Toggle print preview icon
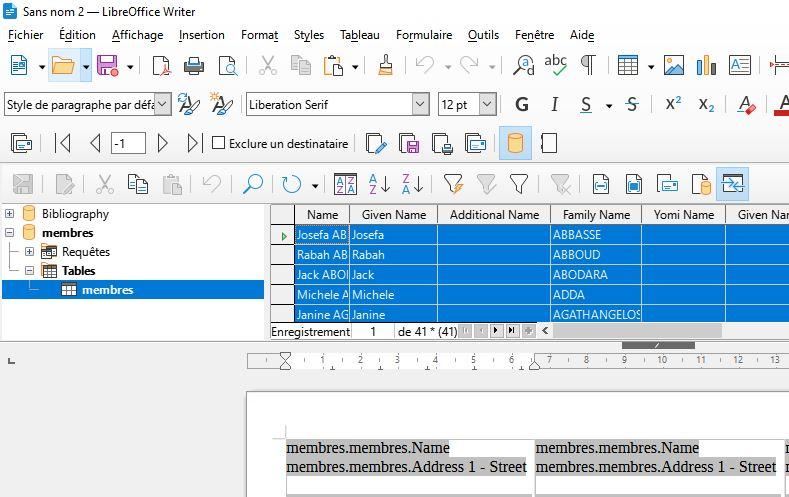This screenshot has height=497, width=789. (x=227, y=65)
